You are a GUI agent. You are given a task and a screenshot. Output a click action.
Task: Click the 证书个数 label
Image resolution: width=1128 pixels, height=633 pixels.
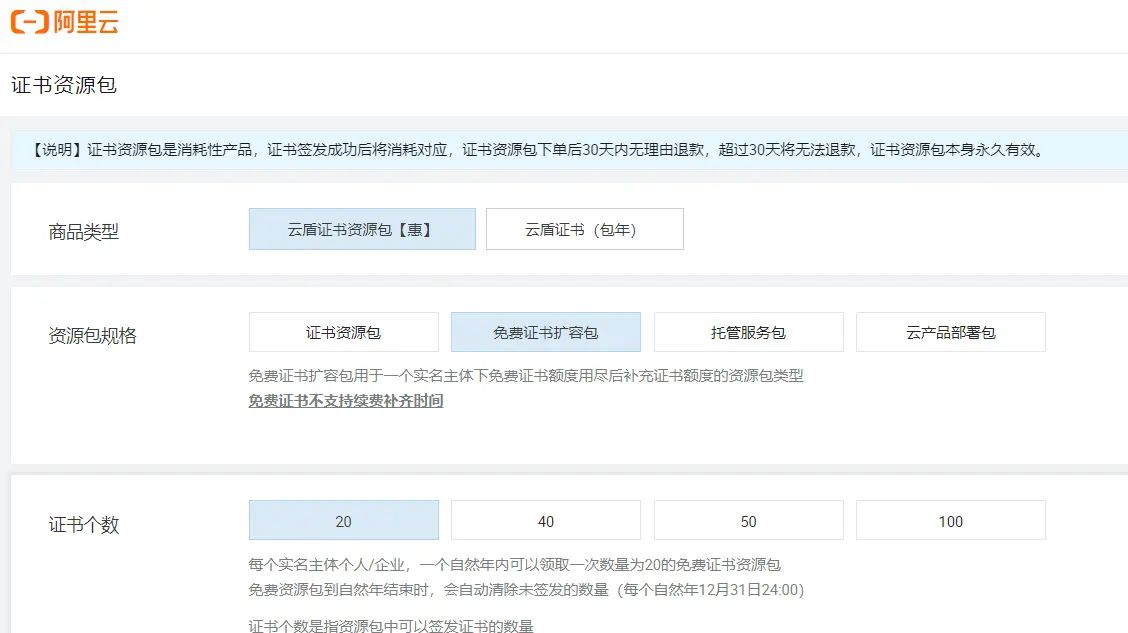[x=83, y=524]
